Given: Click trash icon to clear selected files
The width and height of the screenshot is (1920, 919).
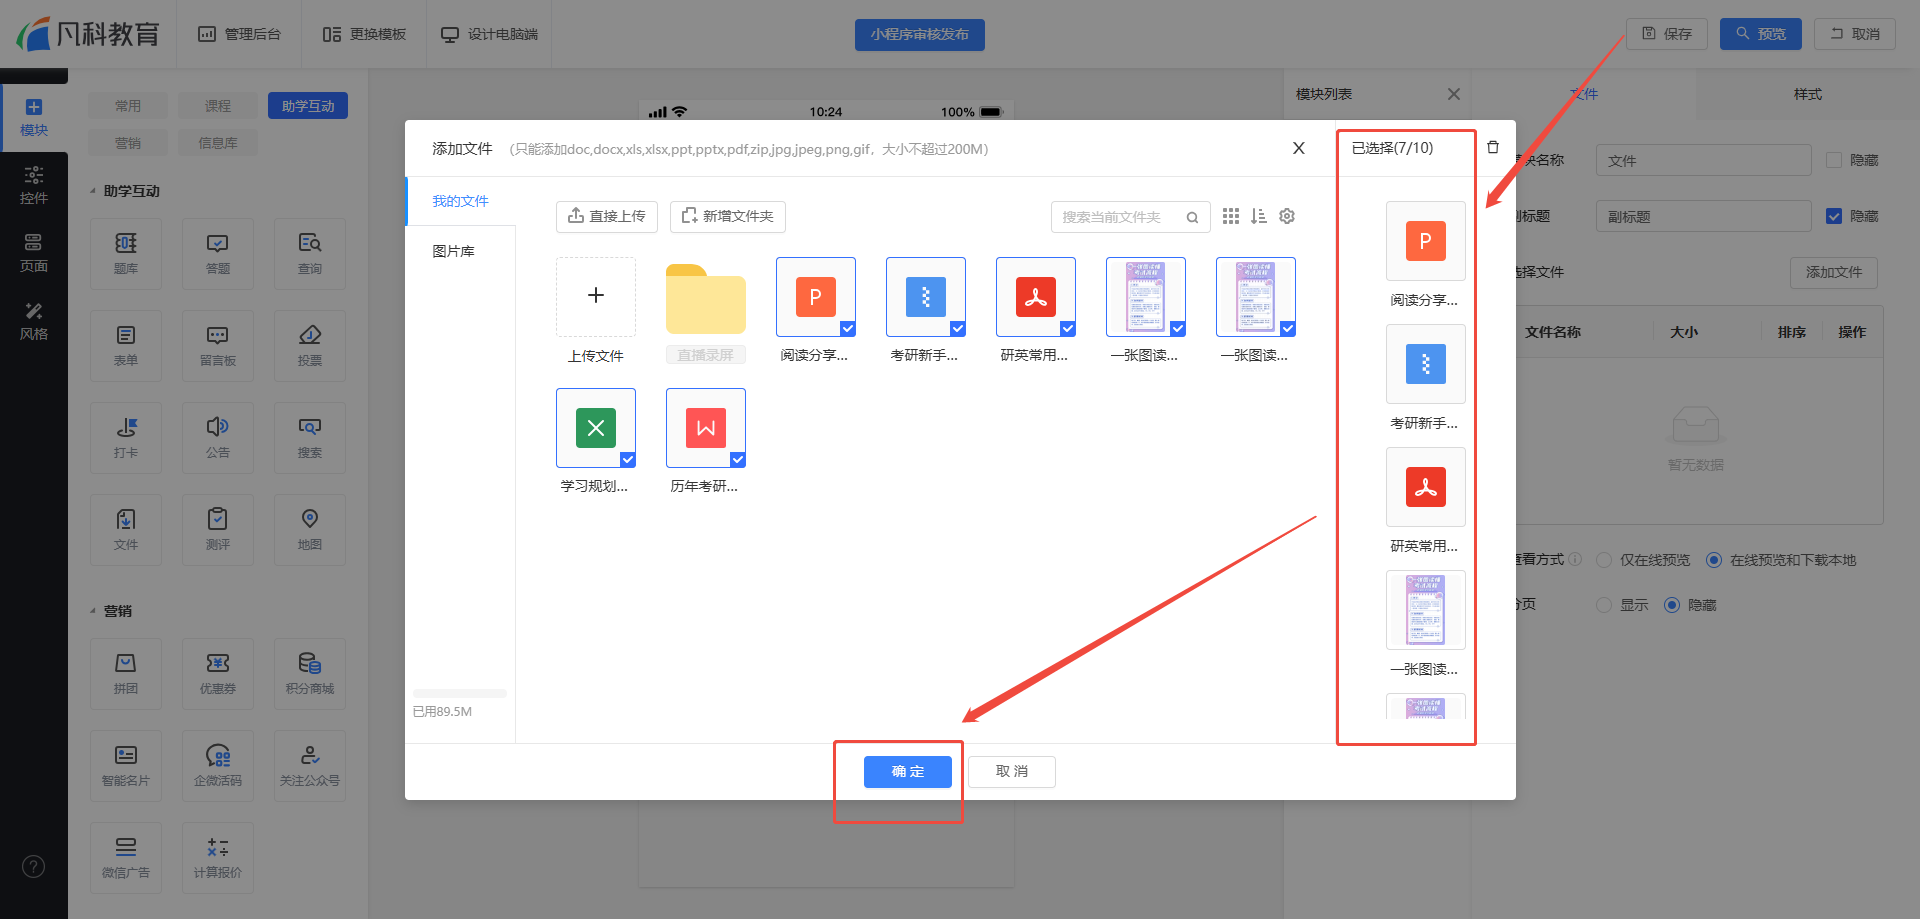Looking at the screenshot, I should 1492,147.
